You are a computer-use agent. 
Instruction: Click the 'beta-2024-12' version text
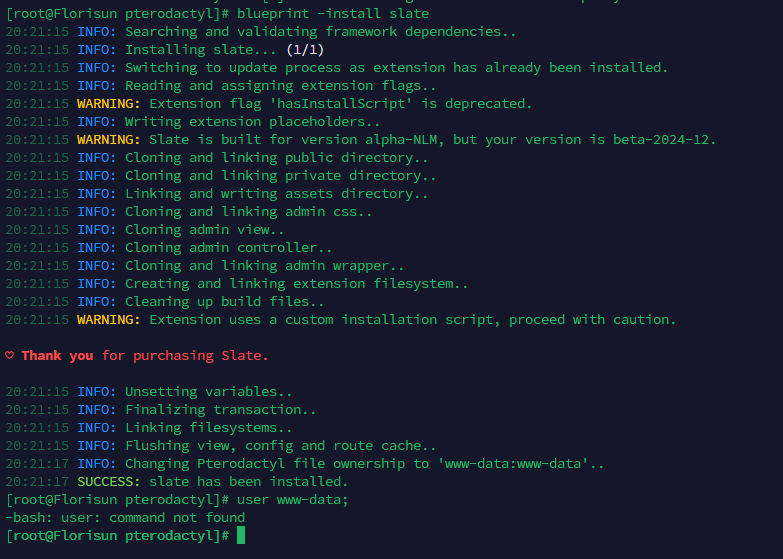[x=661, y=139]
